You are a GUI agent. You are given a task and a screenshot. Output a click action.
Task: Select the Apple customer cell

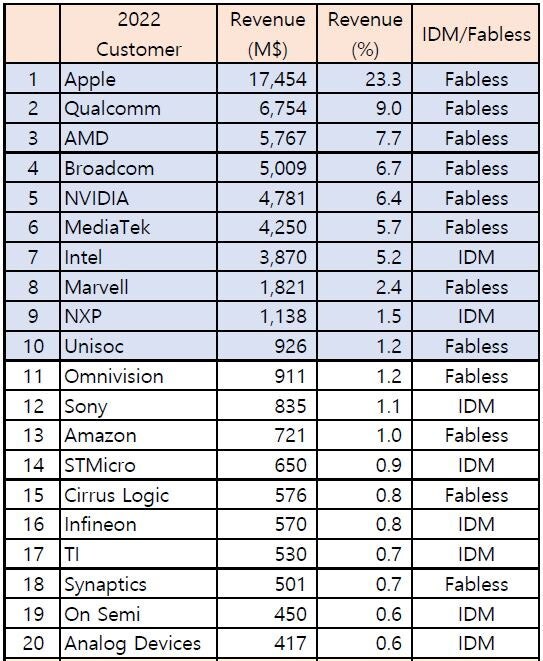(139, 79)
